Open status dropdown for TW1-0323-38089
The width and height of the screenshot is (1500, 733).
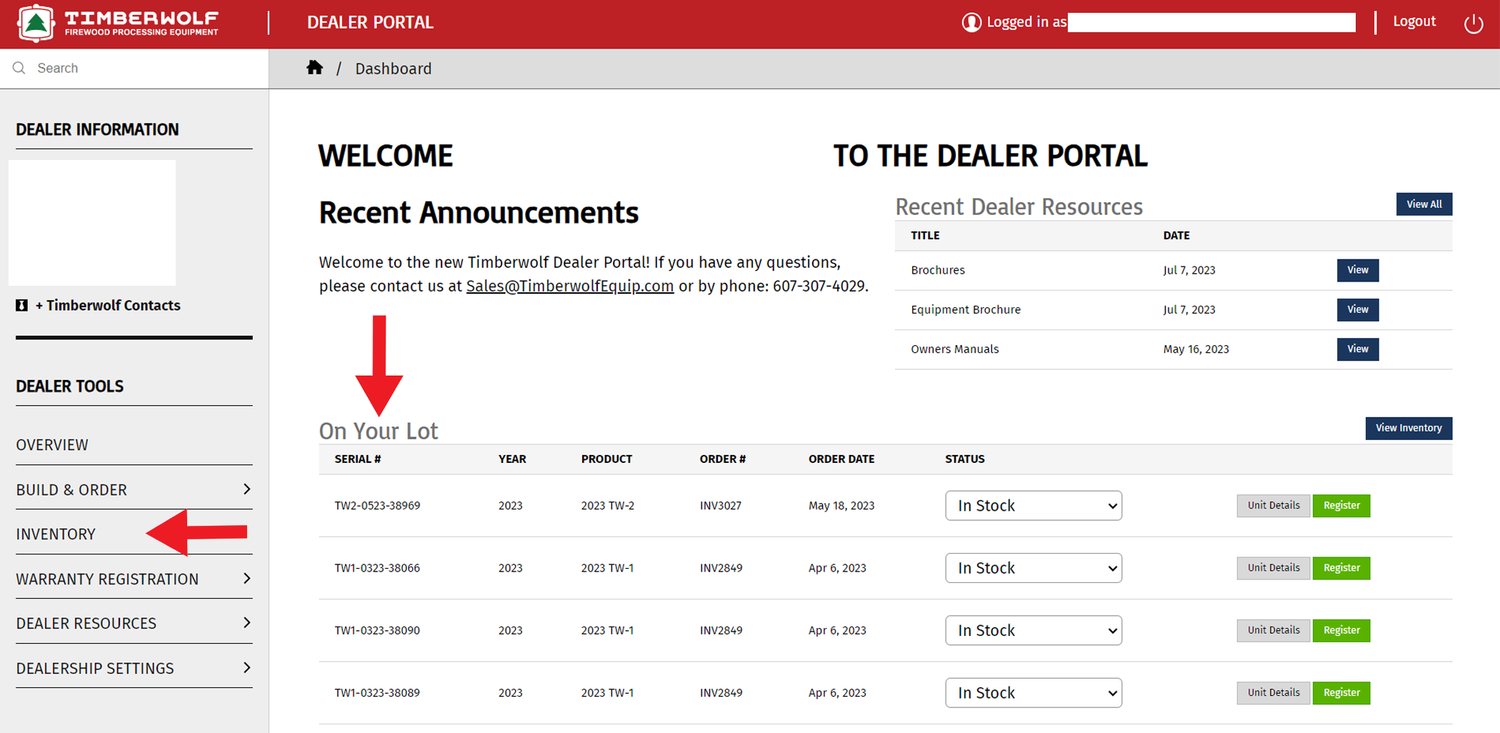pyautogui.click(x=1034, y=693)
